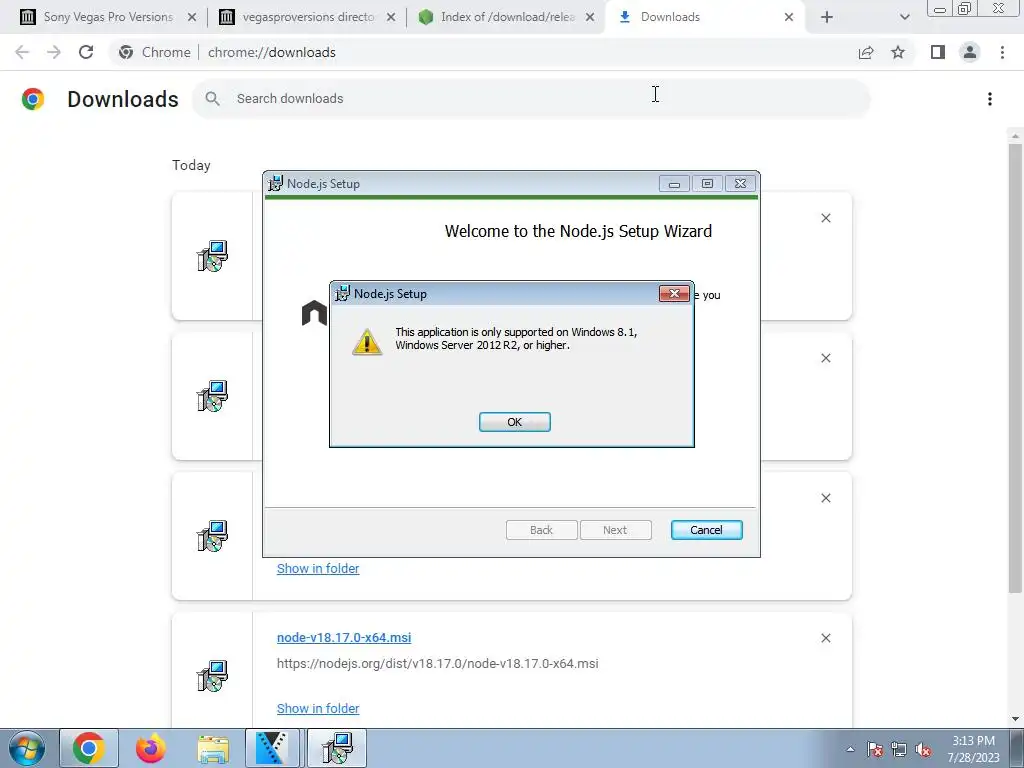
Task: Click the browser forward arrow
Action: click(54, 52)
